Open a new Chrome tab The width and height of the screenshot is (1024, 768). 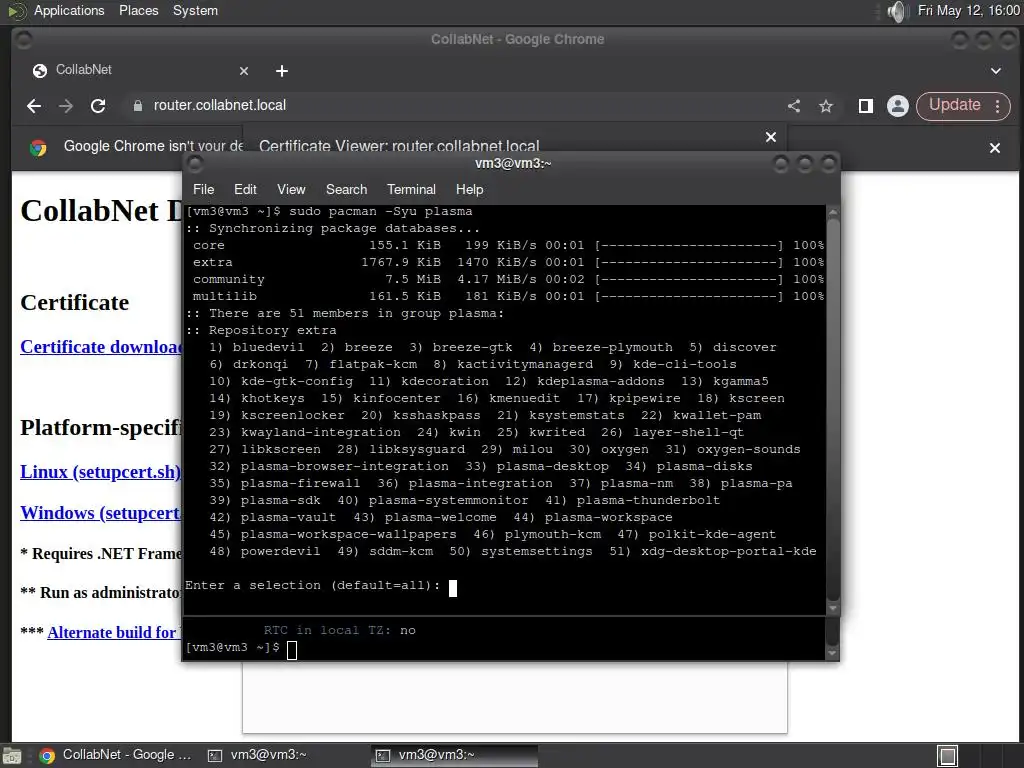click(281, 71)
